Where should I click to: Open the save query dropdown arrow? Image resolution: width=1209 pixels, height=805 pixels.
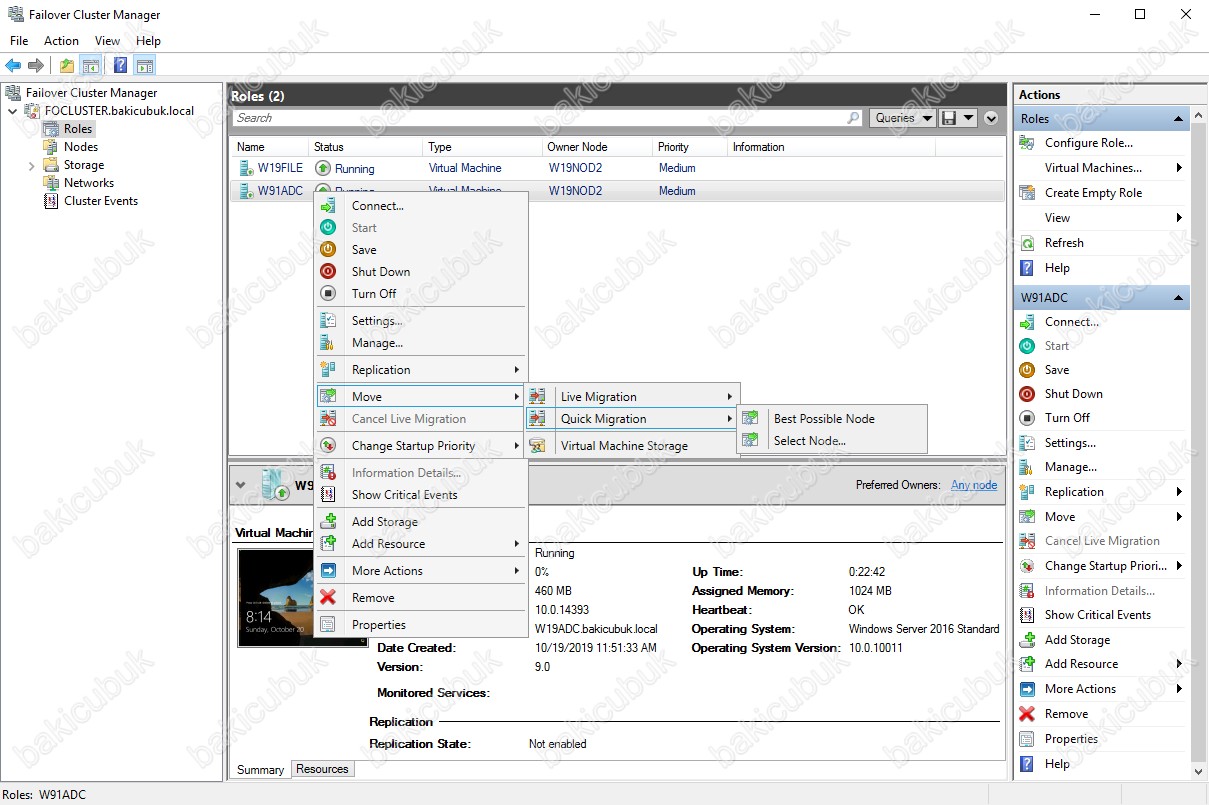(969, 118)
